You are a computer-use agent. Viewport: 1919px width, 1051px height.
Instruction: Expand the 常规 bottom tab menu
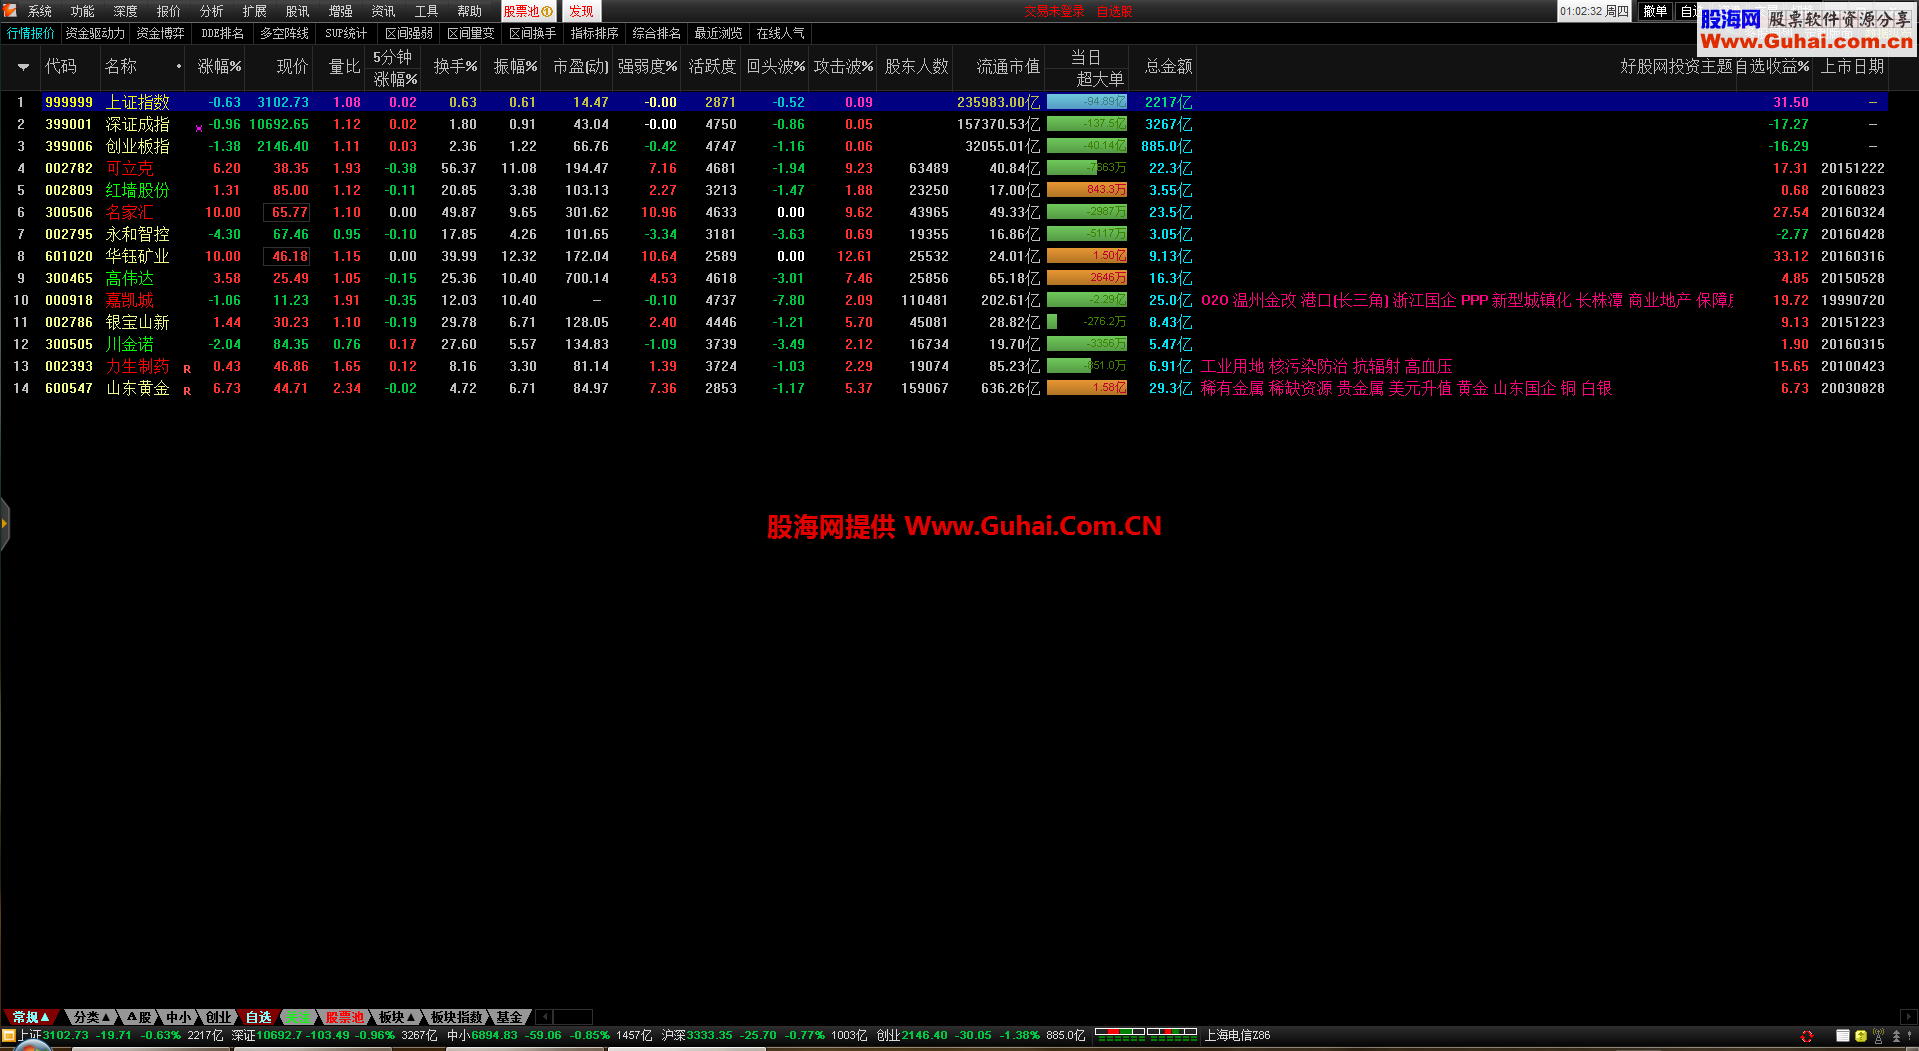pyautogui.click(x=31, y=1017)
